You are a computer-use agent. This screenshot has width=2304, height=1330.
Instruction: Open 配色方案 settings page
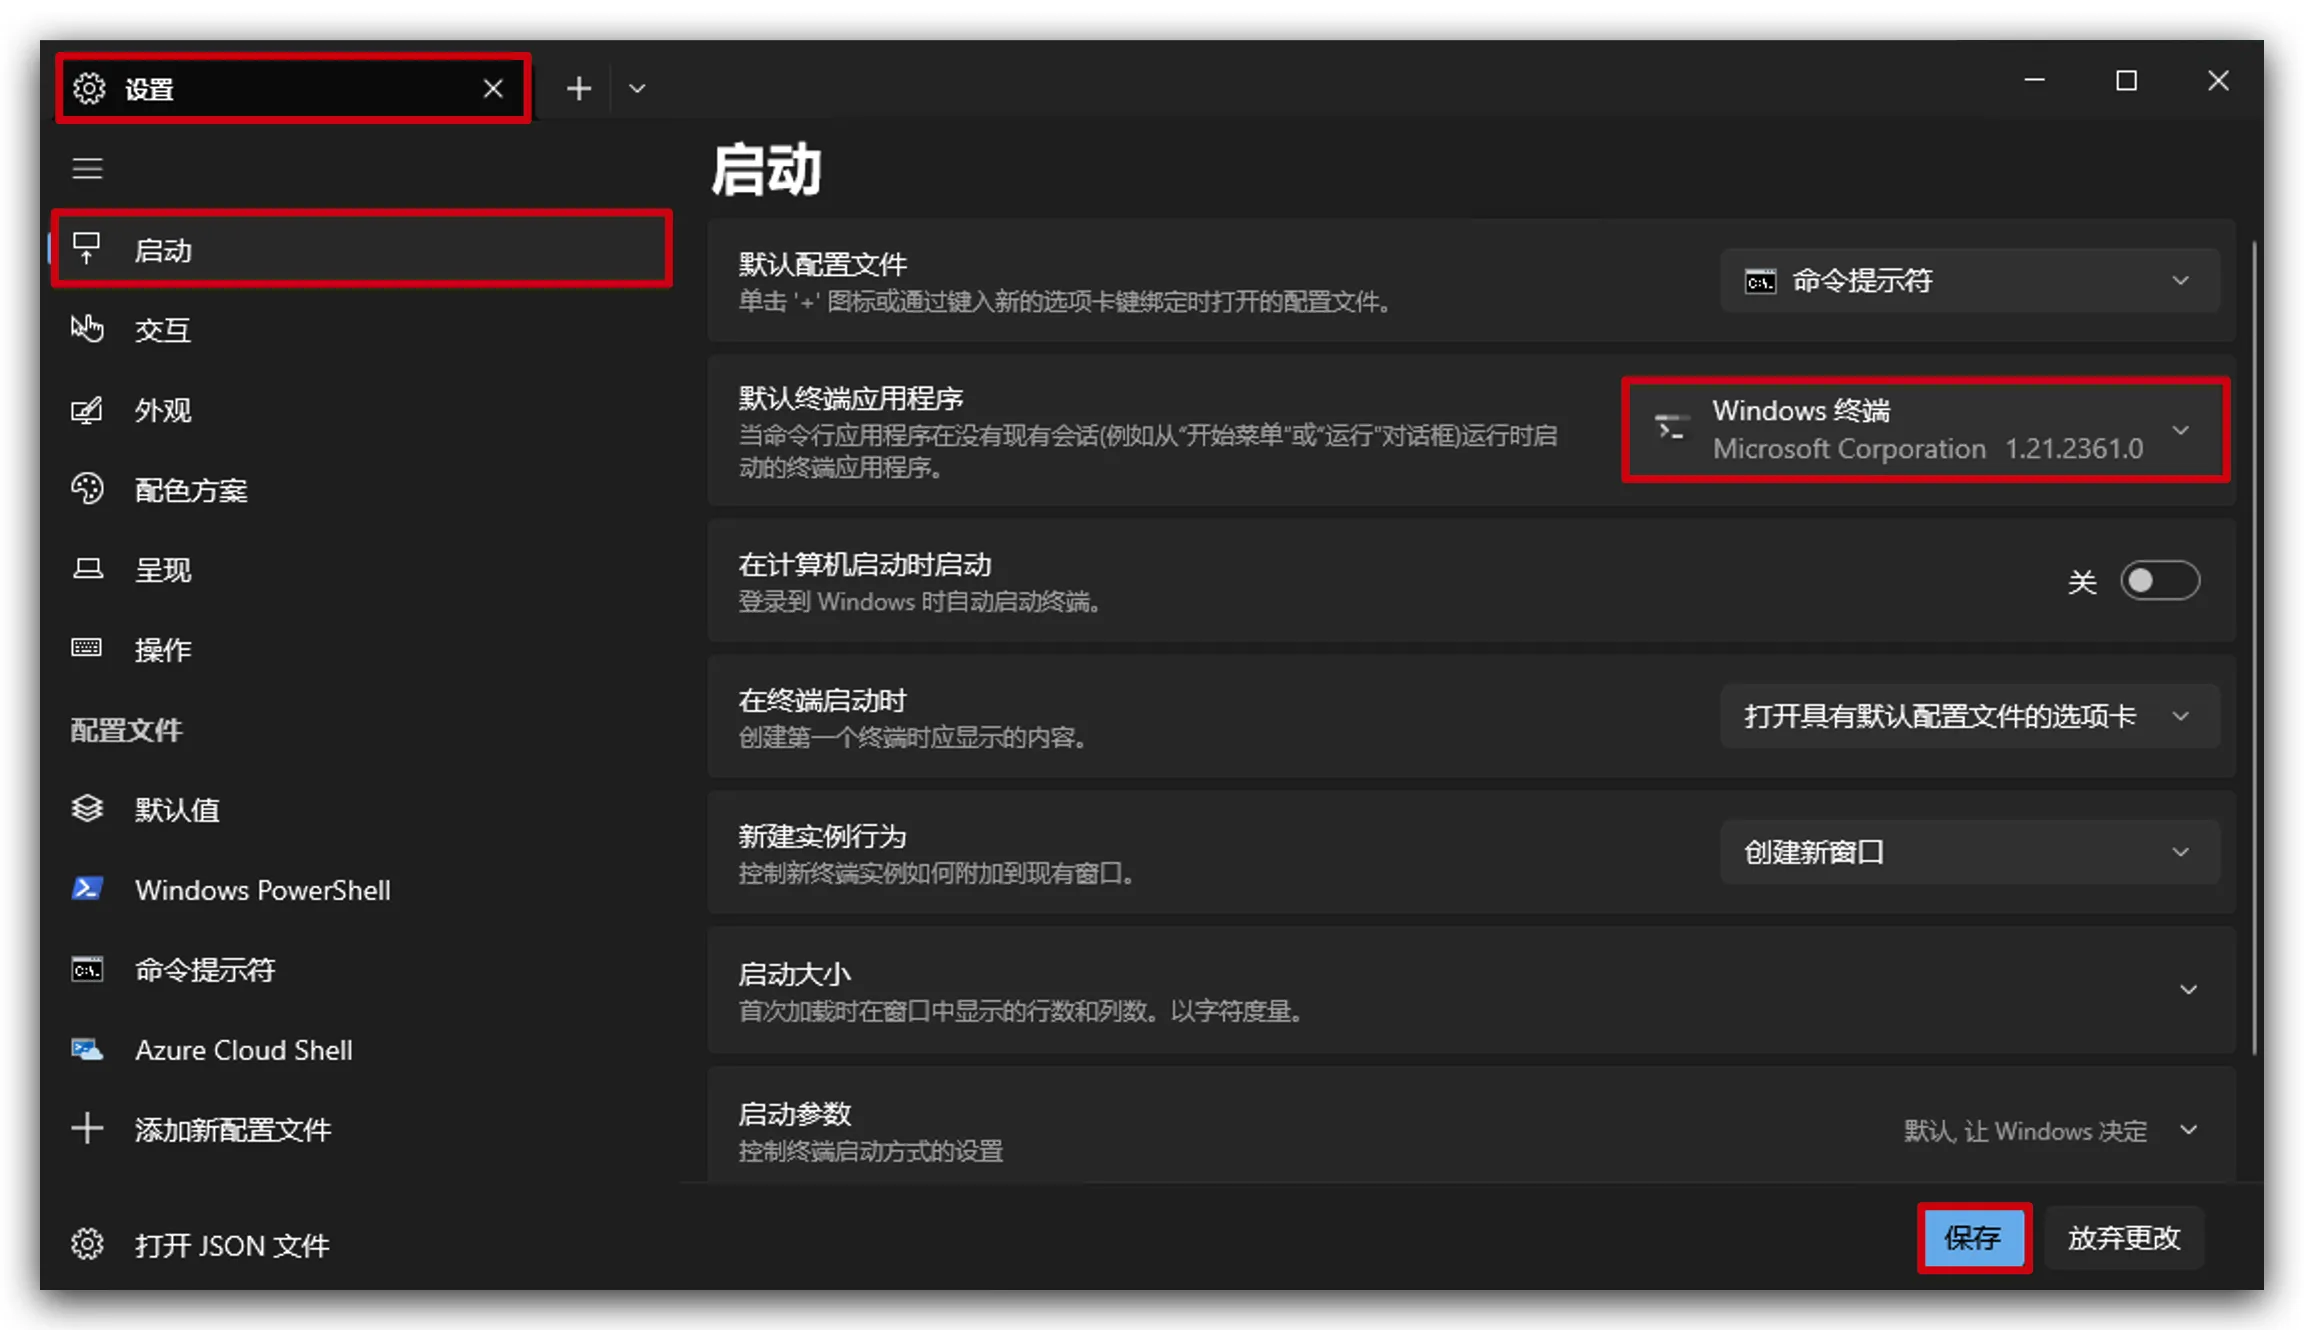pos(362,489)
